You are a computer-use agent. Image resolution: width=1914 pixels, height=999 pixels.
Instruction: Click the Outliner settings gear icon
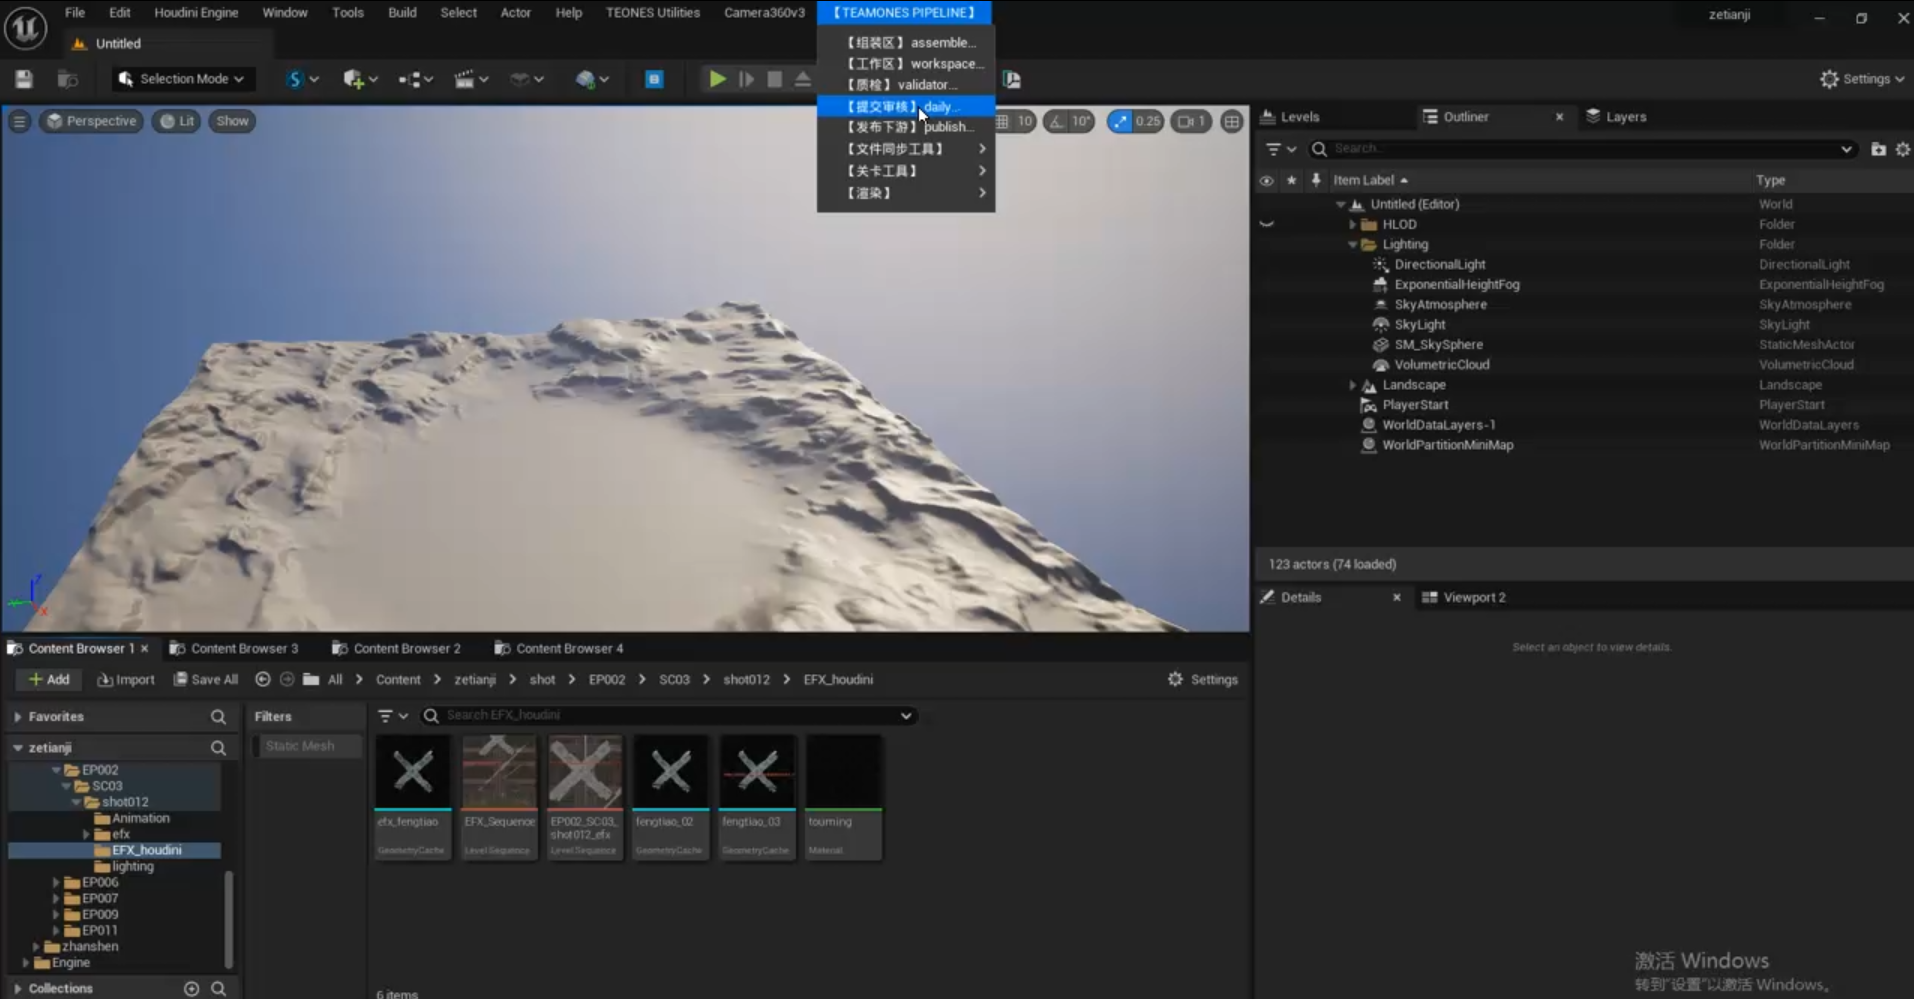pos(1902,149)
